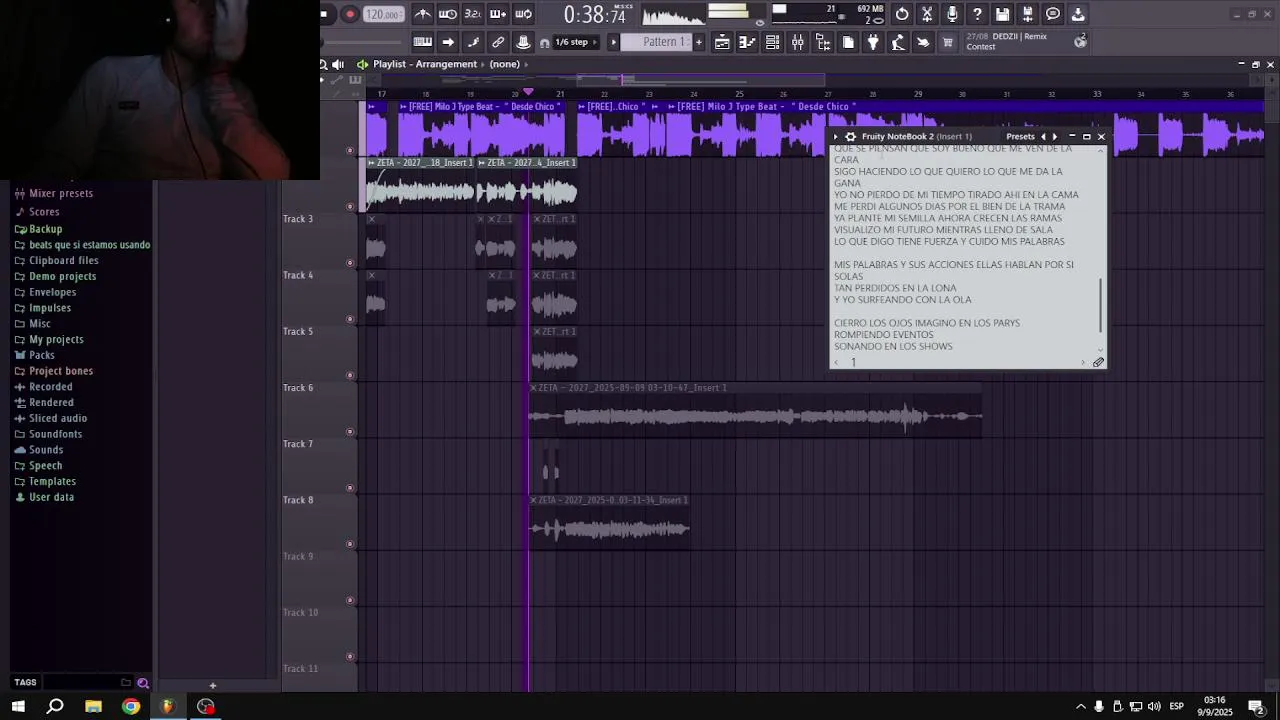Click the 0:38:74 time display
1280x720 pixels.
pos(594,14)
